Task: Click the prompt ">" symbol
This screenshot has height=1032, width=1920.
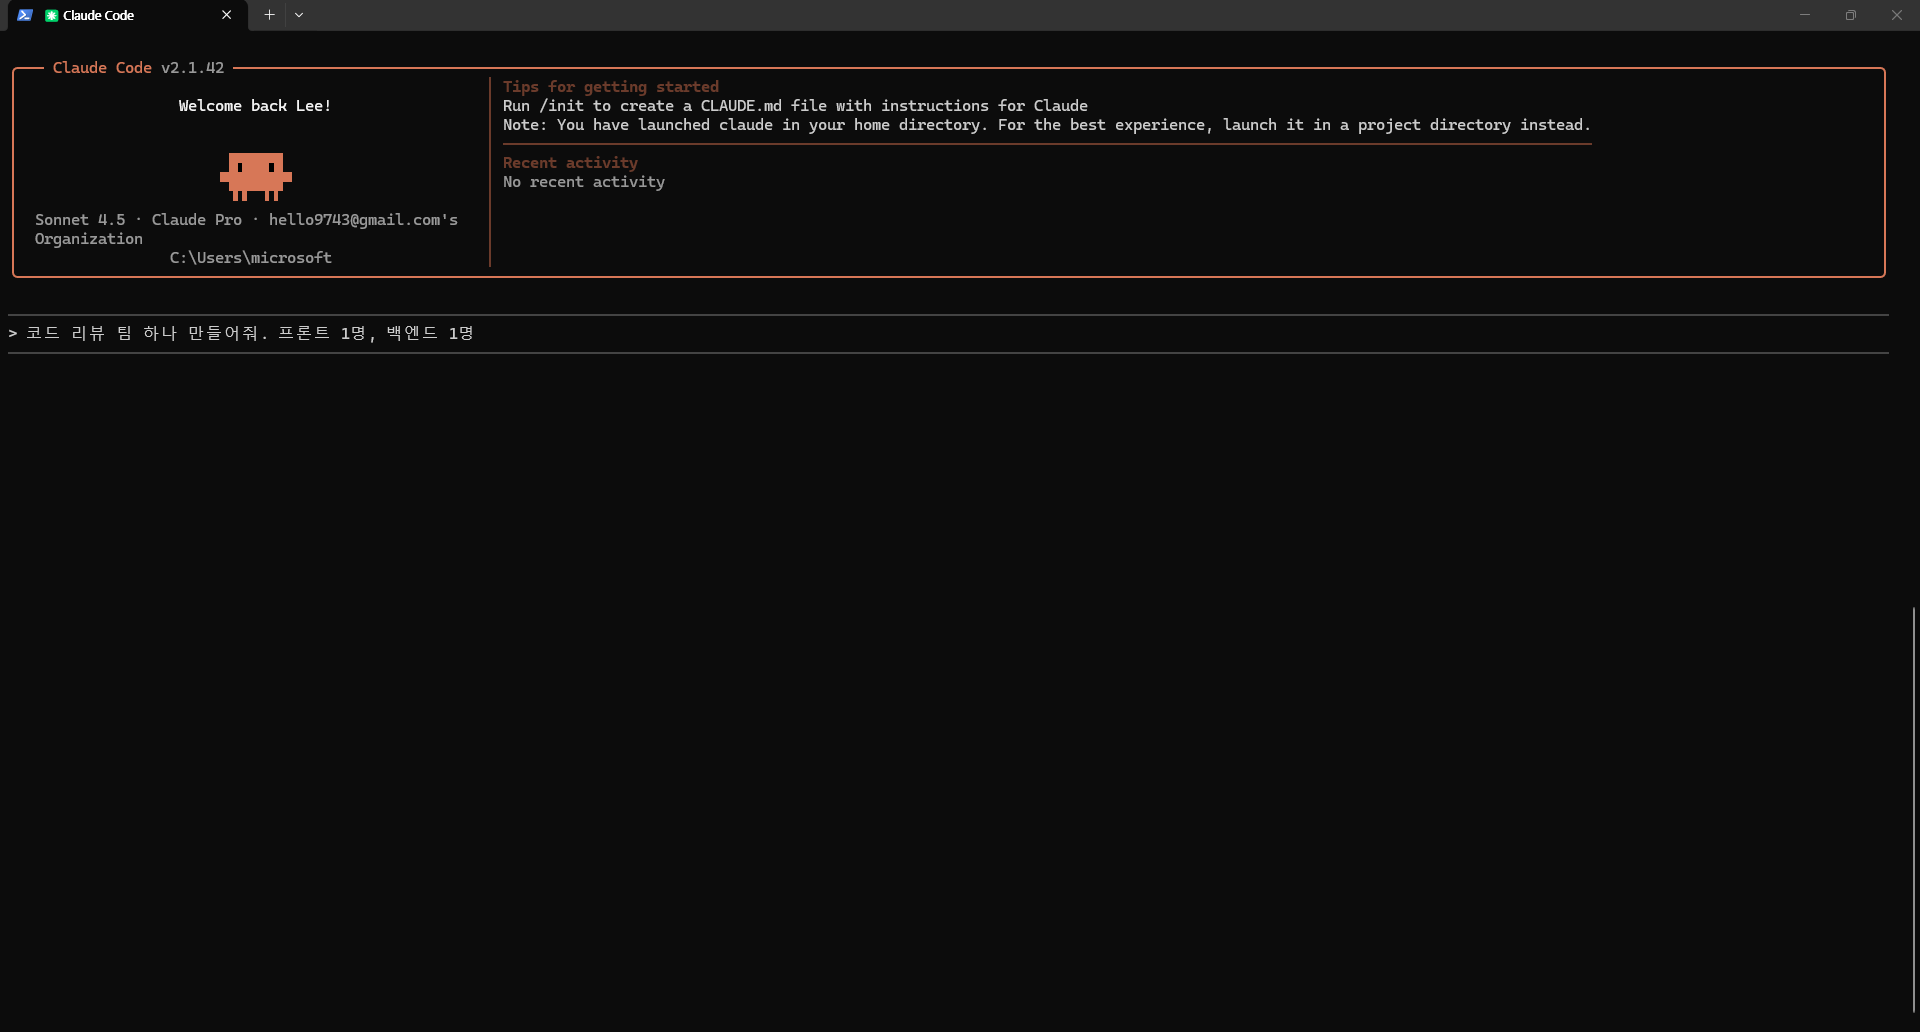Action: (x=13, y=333)
